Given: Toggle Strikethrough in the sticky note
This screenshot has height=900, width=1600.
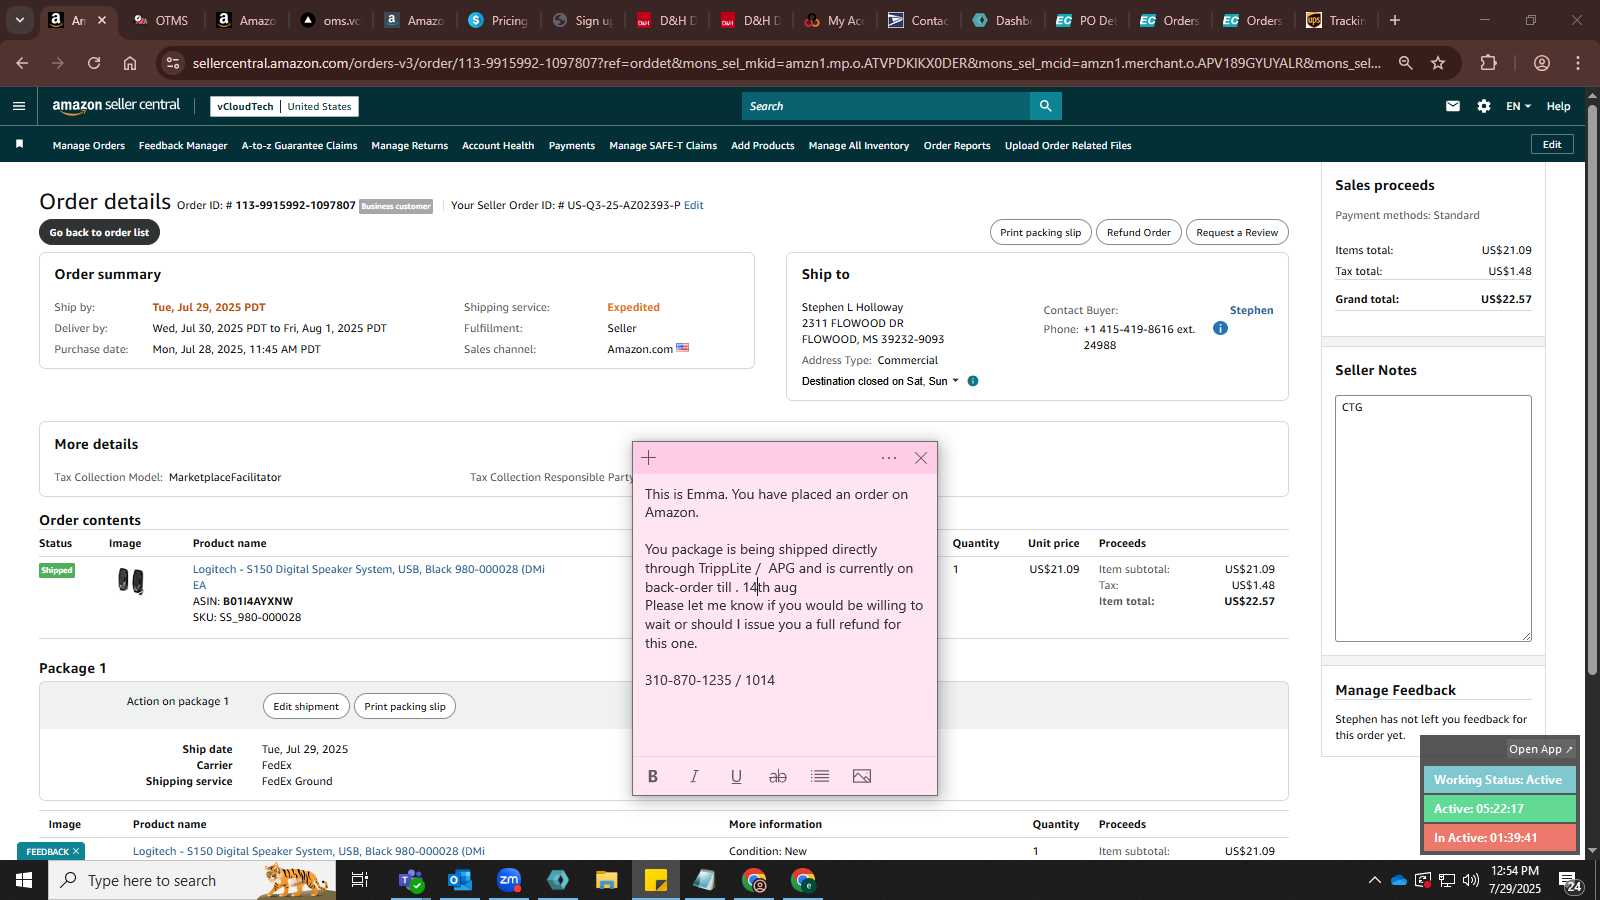Looking at the screenshot, I should tap(778, 776).
